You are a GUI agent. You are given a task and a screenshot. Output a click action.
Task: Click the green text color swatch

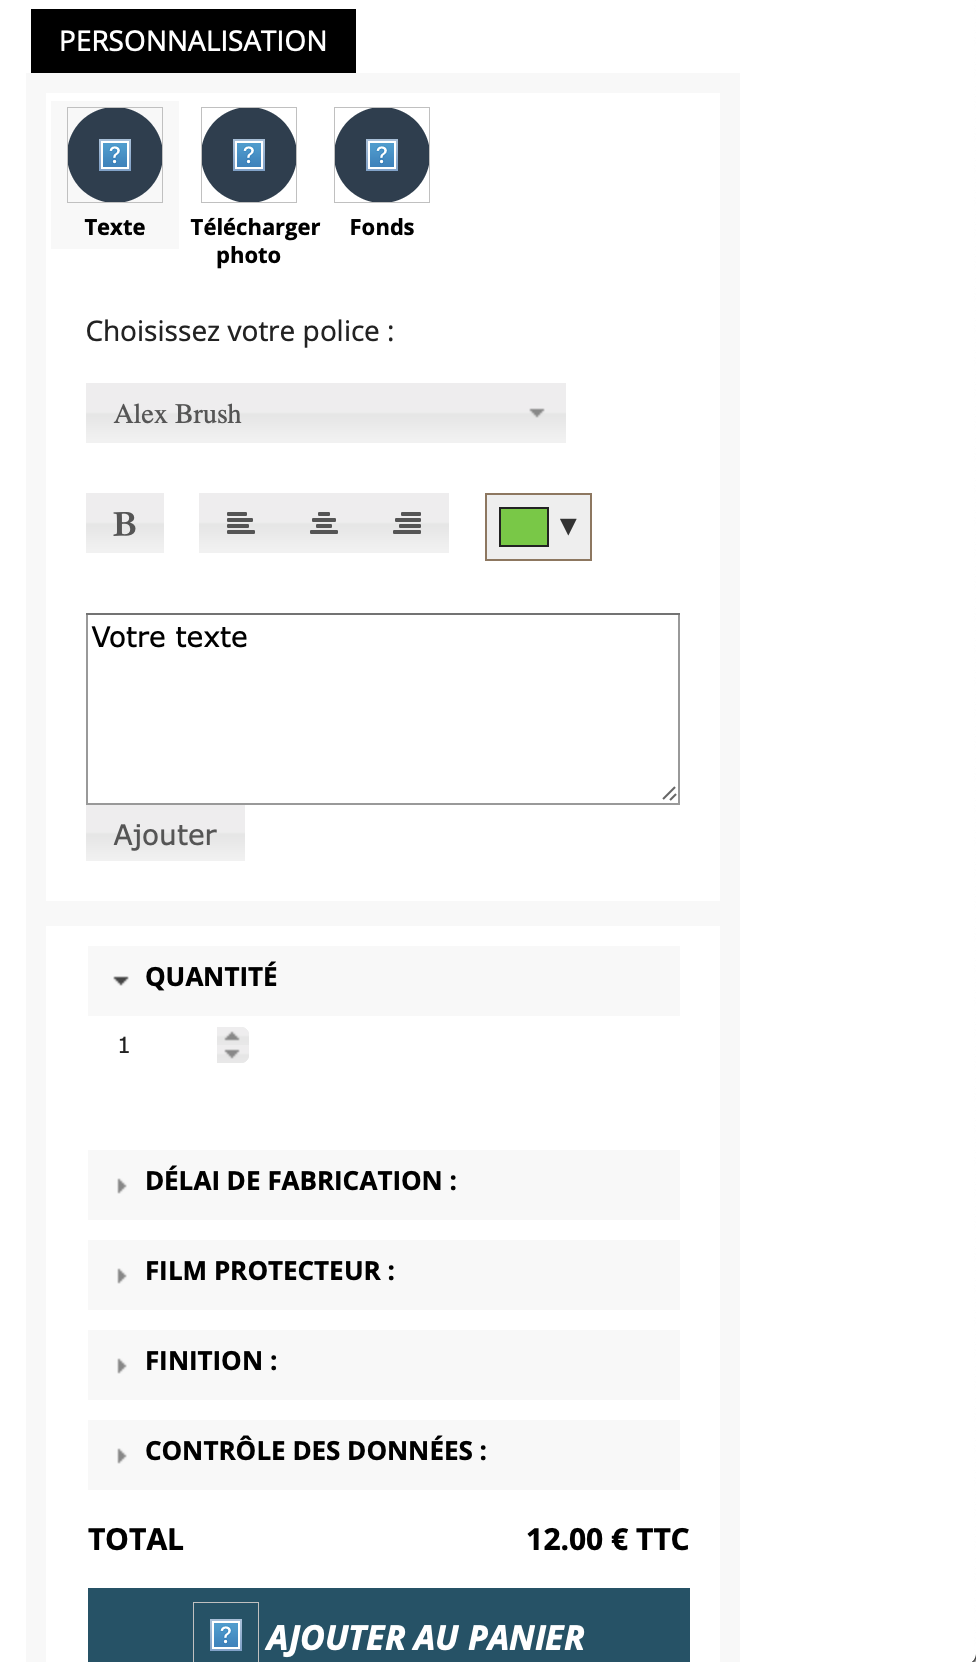(x=524, y=526)
